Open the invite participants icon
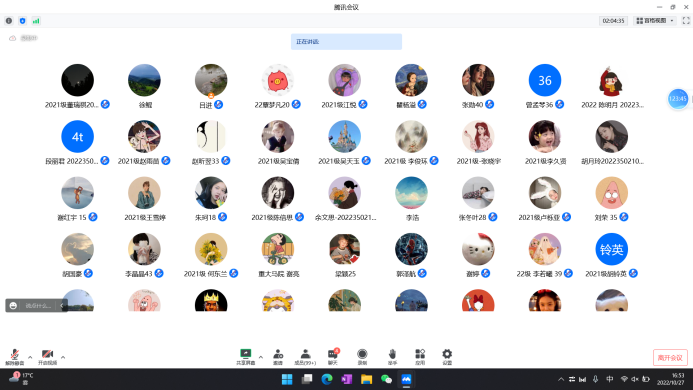The image size is (693, 390). coord(278,356)
